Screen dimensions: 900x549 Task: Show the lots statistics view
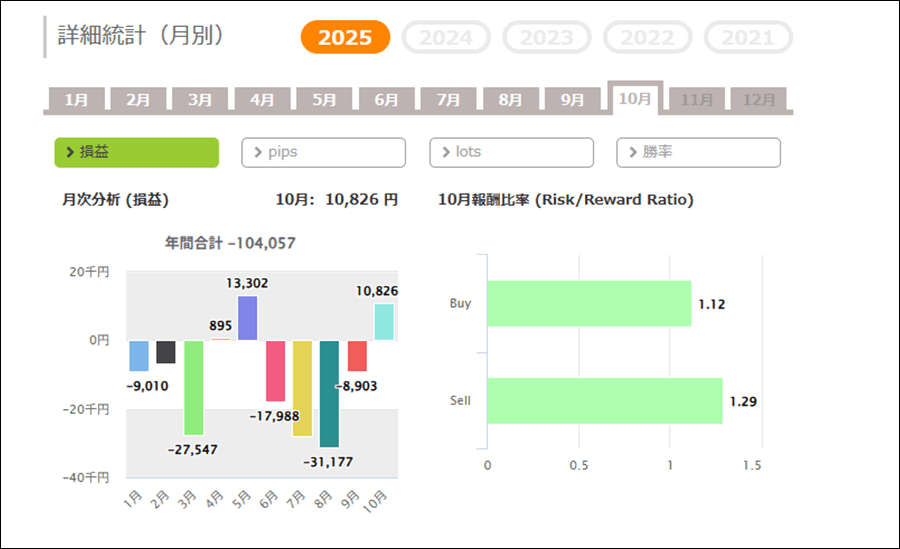[x=511, y=152]
